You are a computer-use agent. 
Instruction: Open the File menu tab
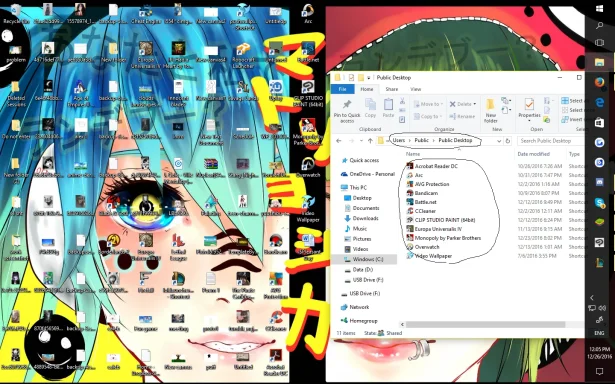(342, 89)
